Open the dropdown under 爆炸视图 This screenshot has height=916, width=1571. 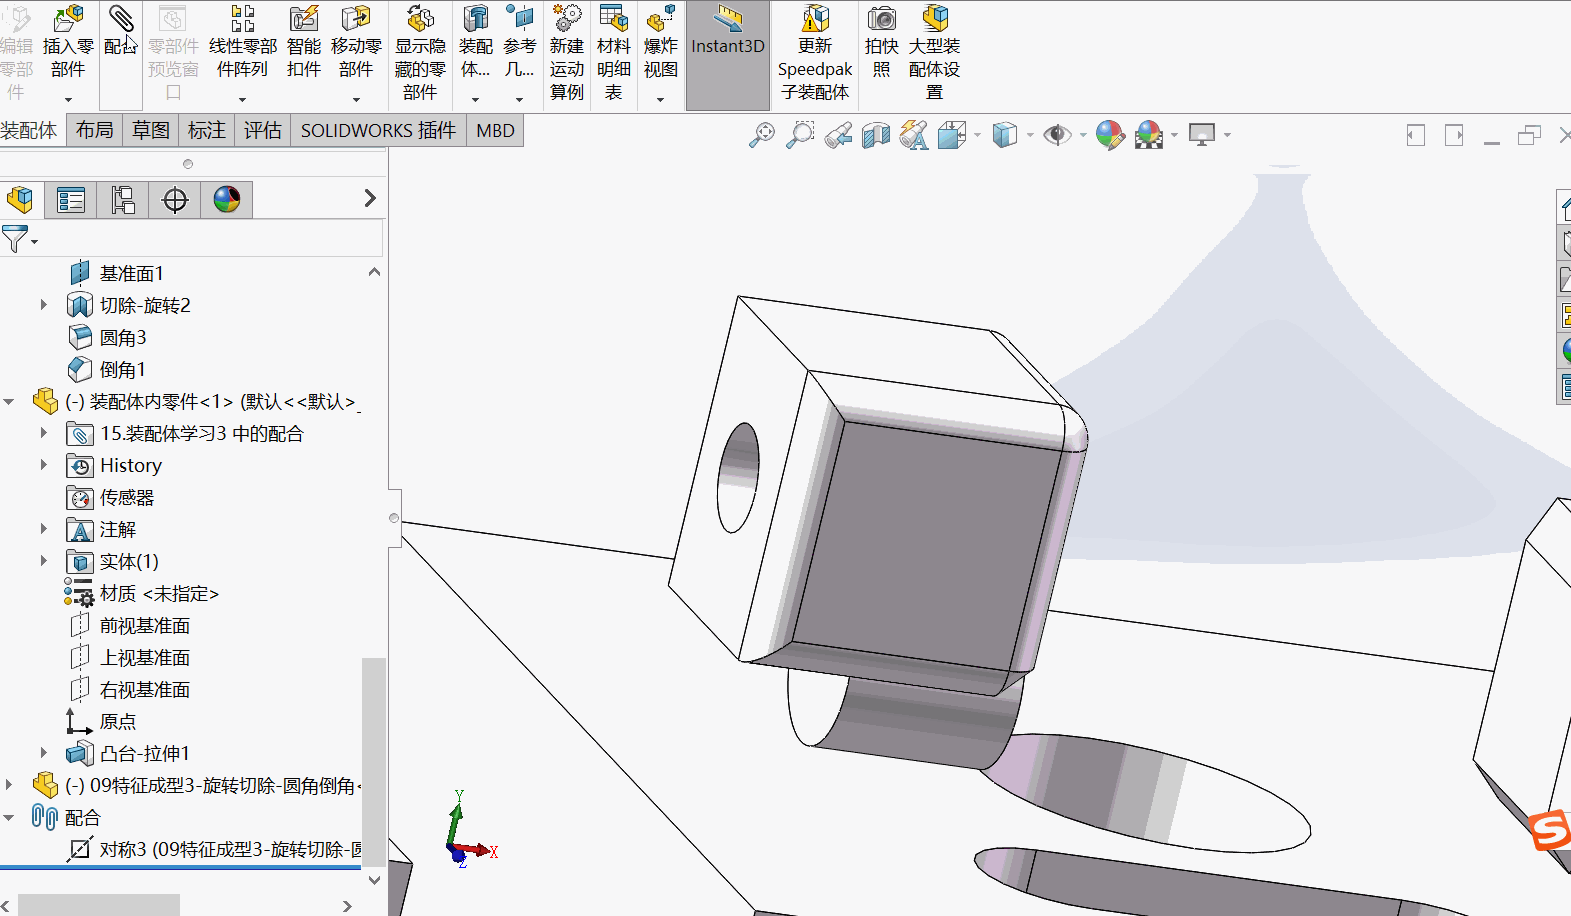(660, 99)
